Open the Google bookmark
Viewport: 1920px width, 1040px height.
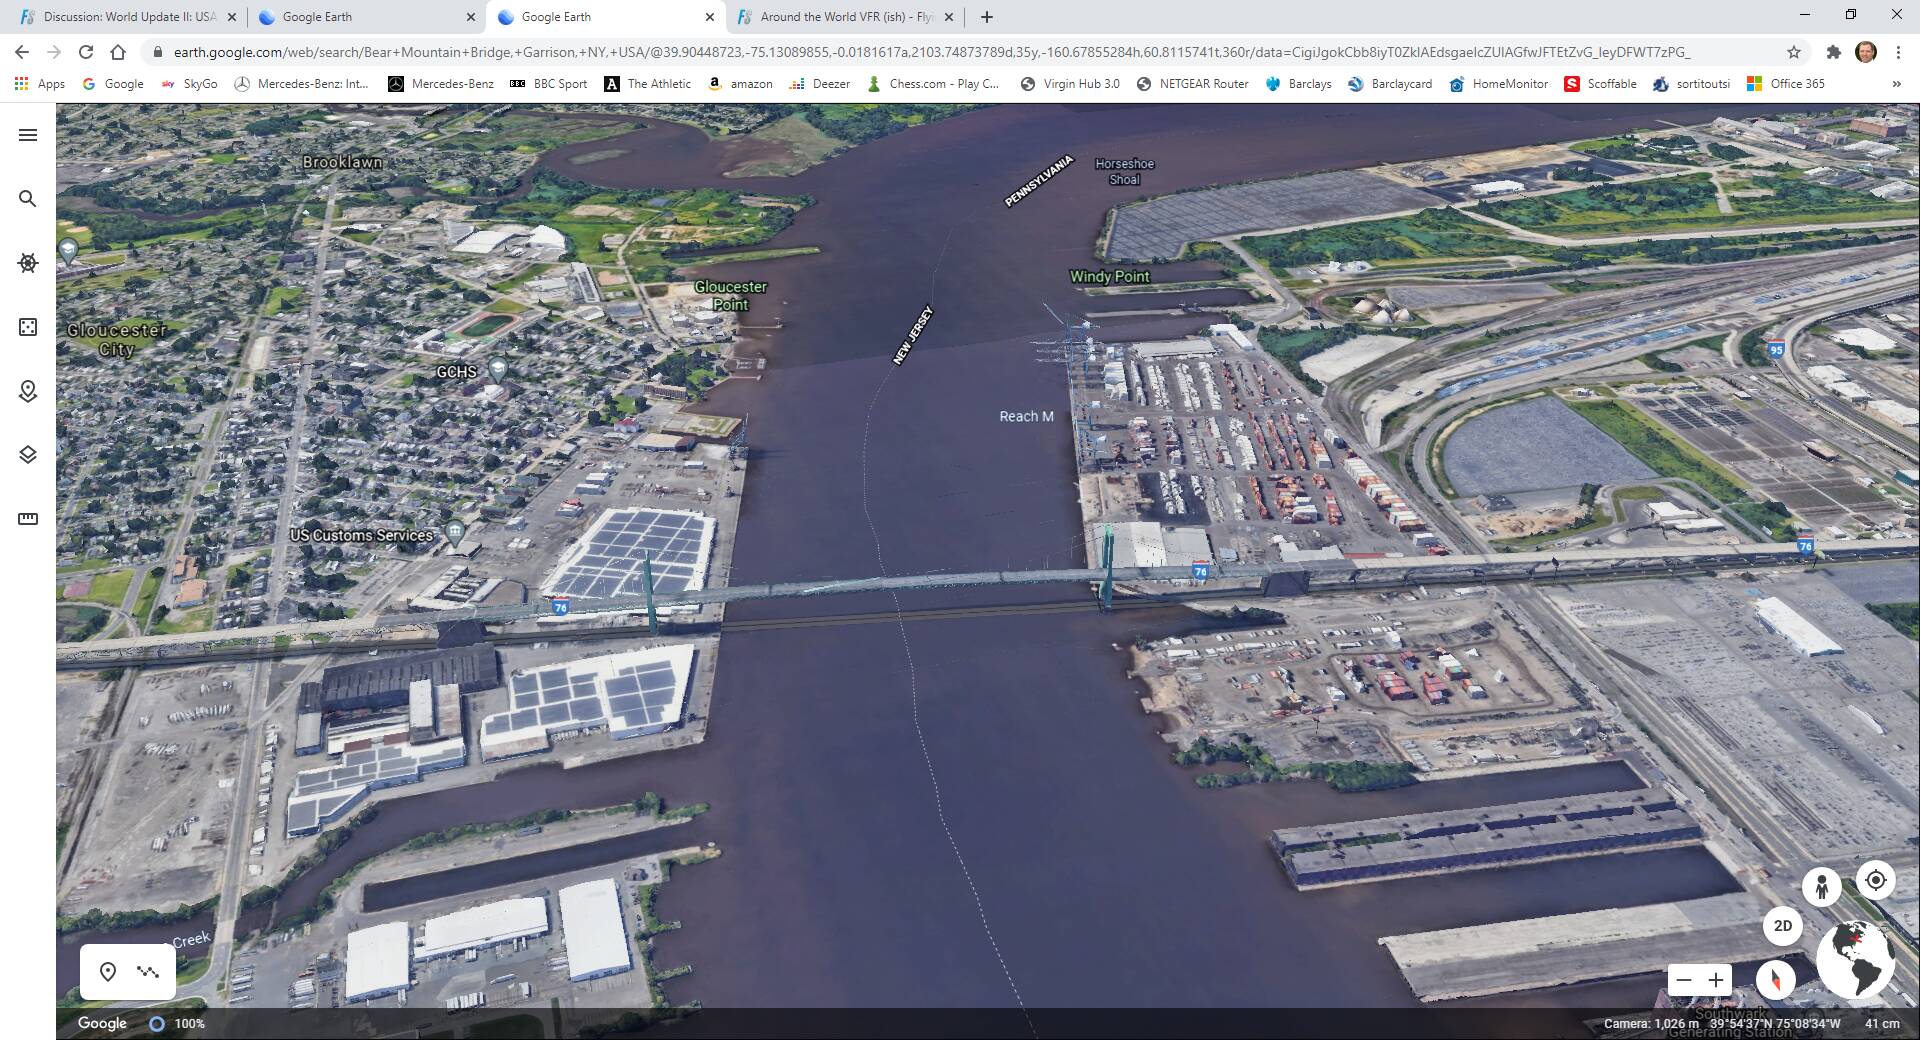(x=113, y=84)
